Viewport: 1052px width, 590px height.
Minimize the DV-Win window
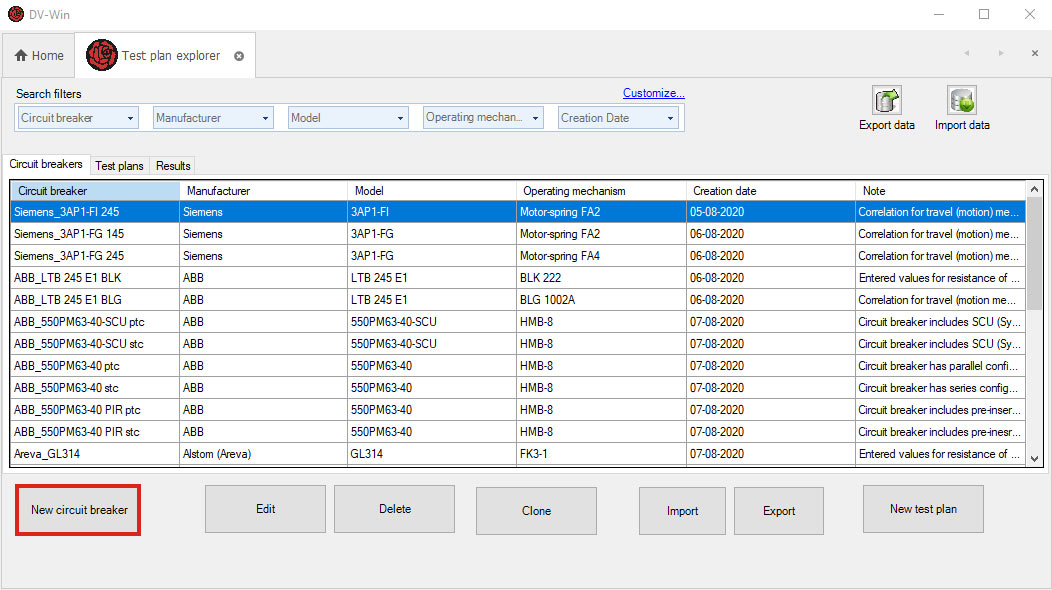[x=939, y=14]
